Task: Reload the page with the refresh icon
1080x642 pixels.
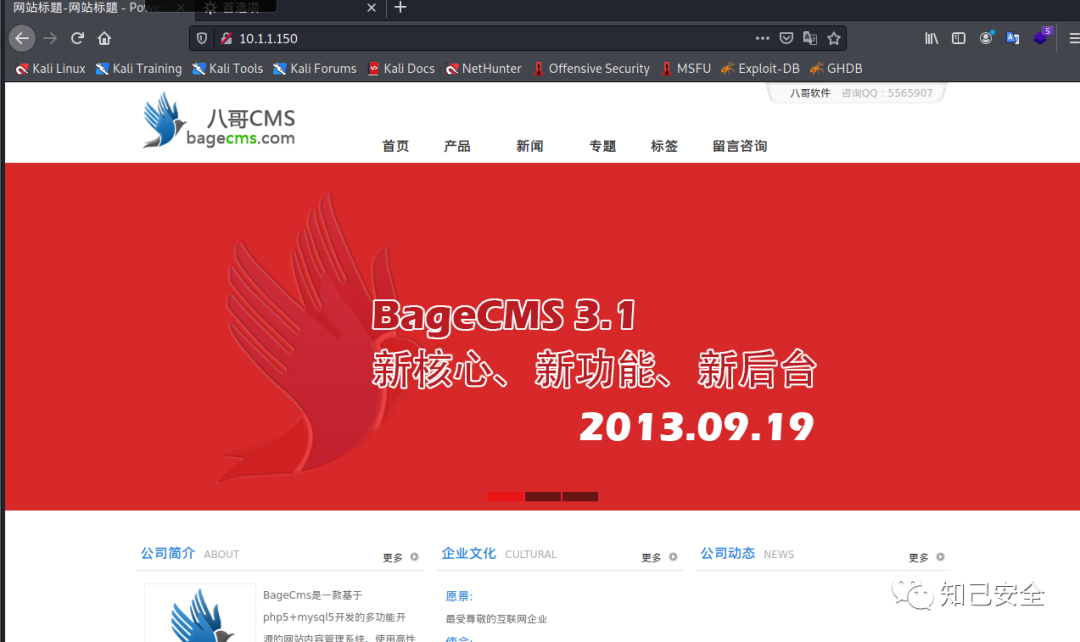Action: click(x=77, y=38)
